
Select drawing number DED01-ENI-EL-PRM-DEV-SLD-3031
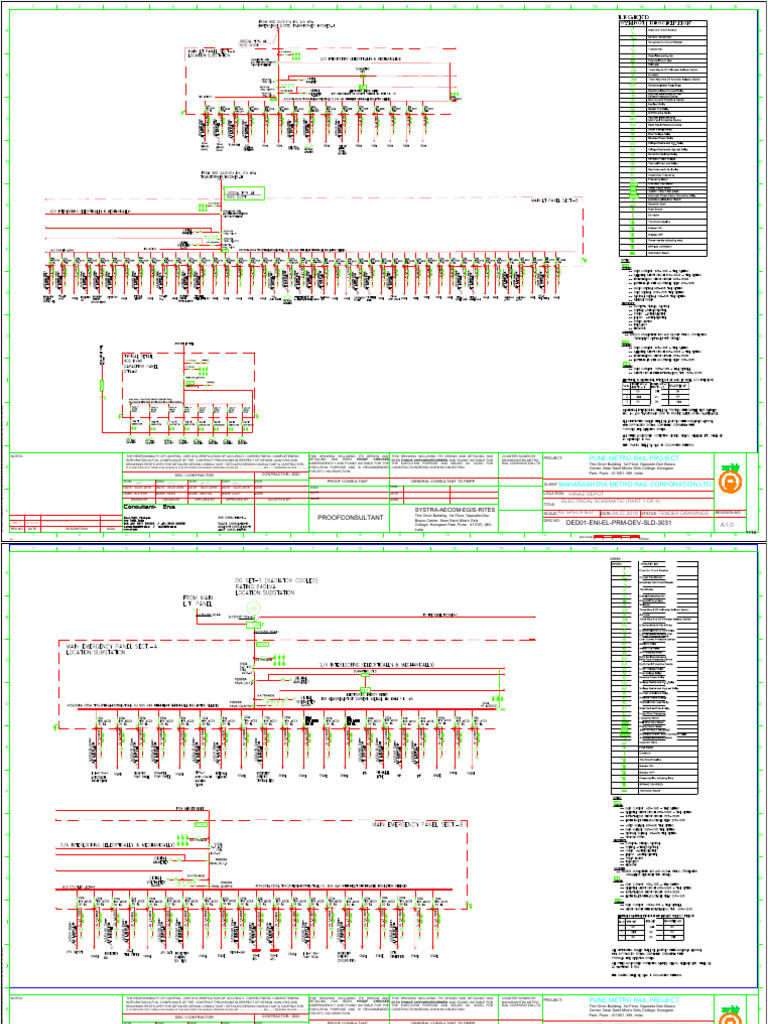(619, 522)
